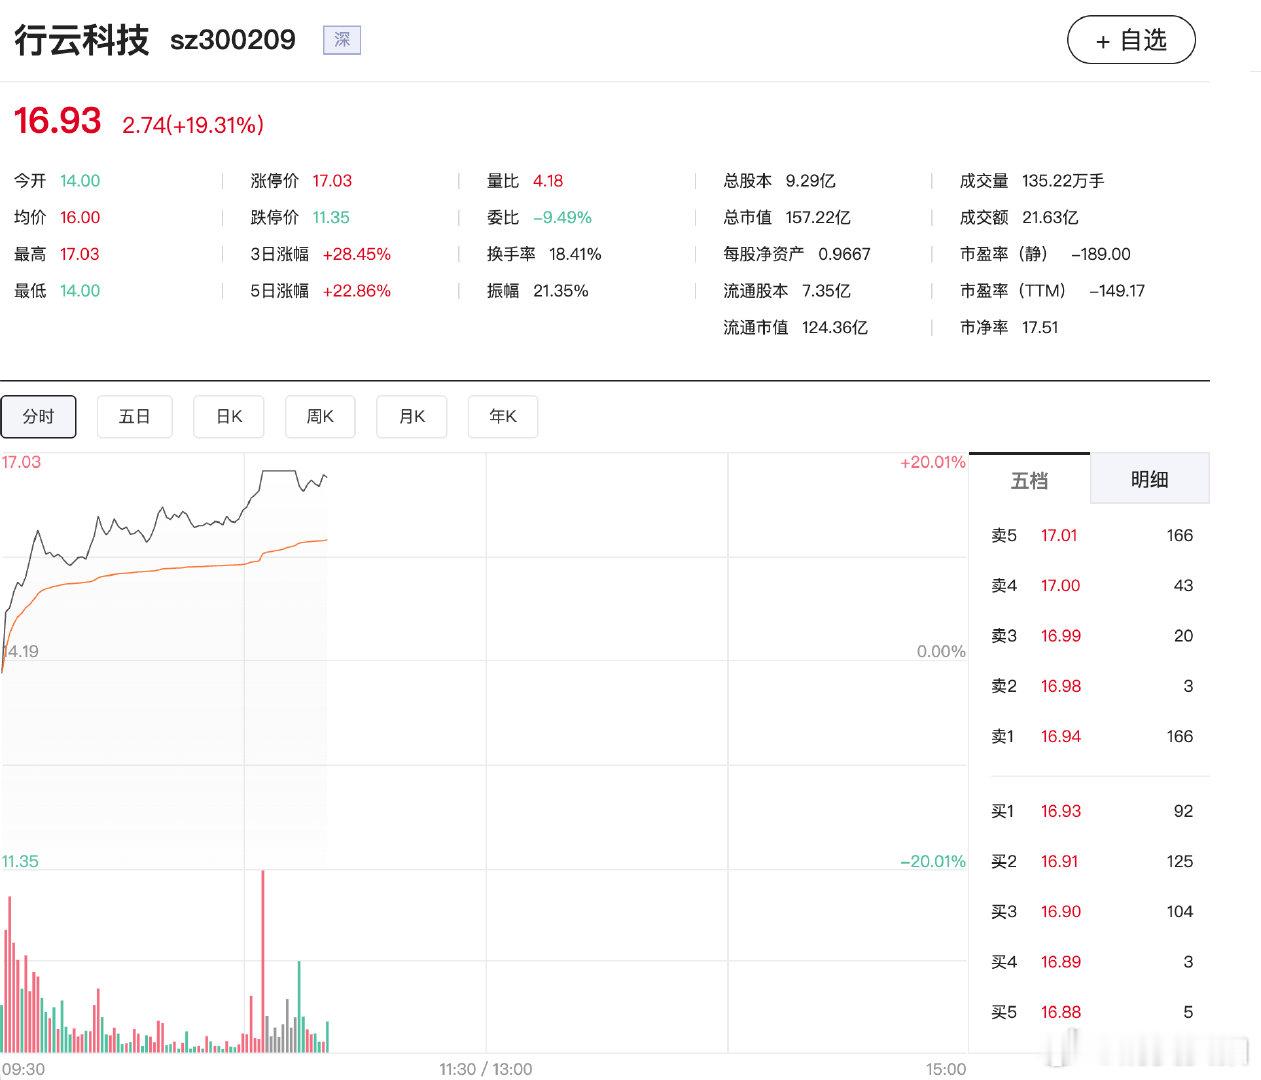This screenshot has width=1261, height=1080.
Task: Switch to the 五日 chart tab
Action: (134, 416)
